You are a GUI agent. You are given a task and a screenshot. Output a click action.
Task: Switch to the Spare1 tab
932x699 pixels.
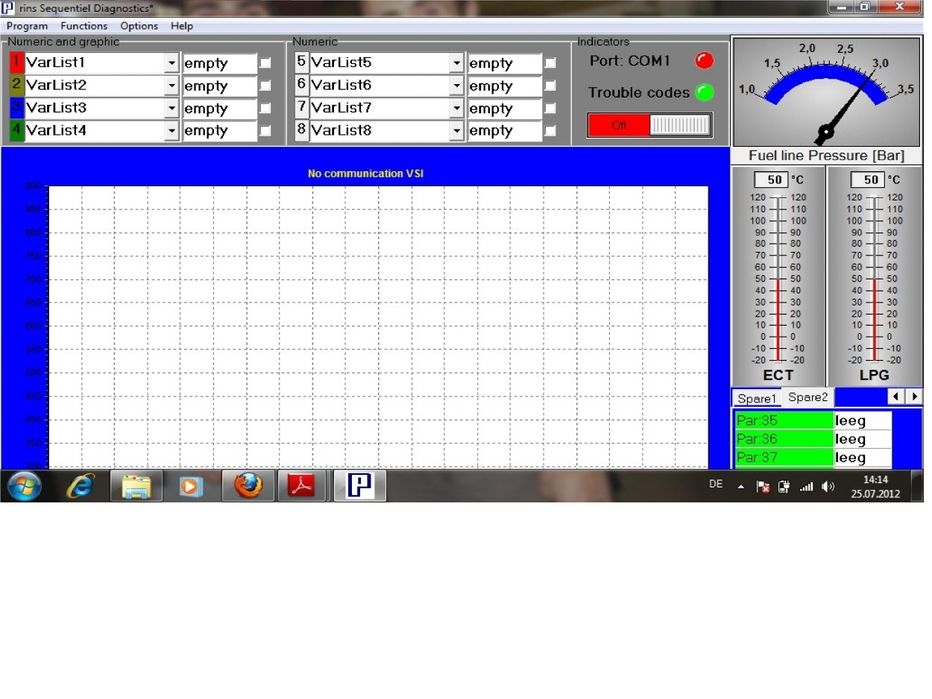pyautogui.click(x=757, y=398)
